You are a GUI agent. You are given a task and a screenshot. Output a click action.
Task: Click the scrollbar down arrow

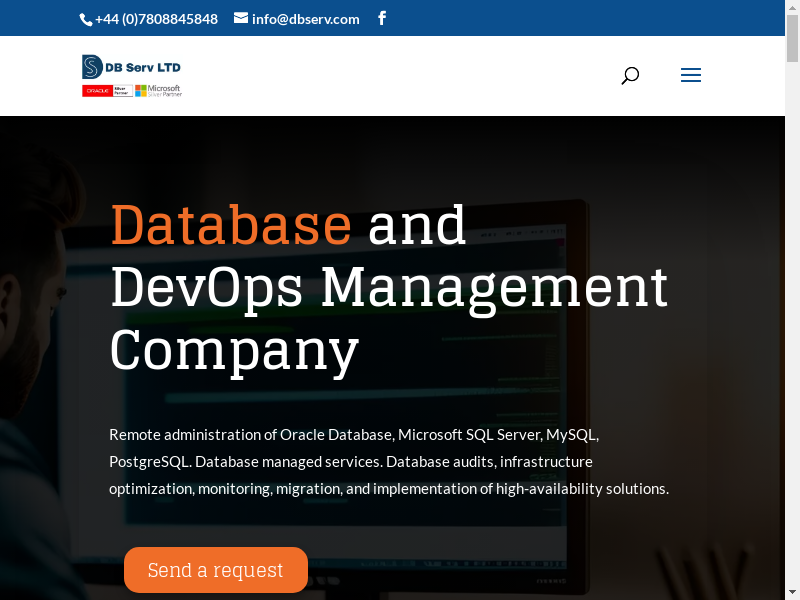(x=792, y=592)
